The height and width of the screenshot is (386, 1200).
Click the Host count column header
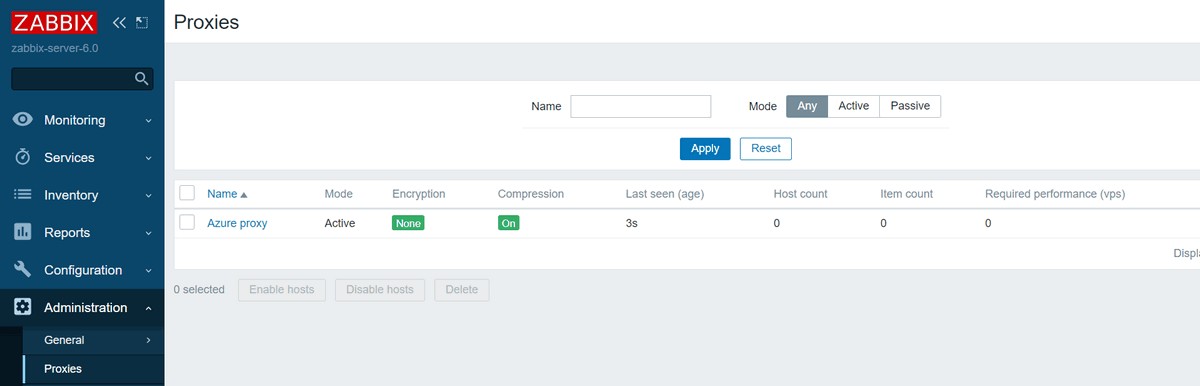click(801, 194)
